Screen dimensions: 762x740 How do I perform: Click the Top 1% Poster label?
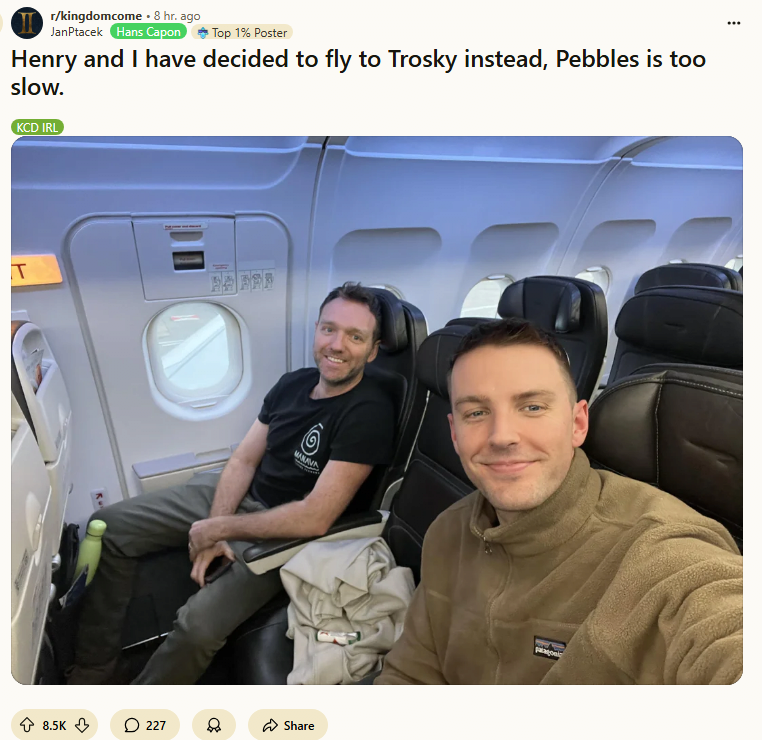point(249,33)
